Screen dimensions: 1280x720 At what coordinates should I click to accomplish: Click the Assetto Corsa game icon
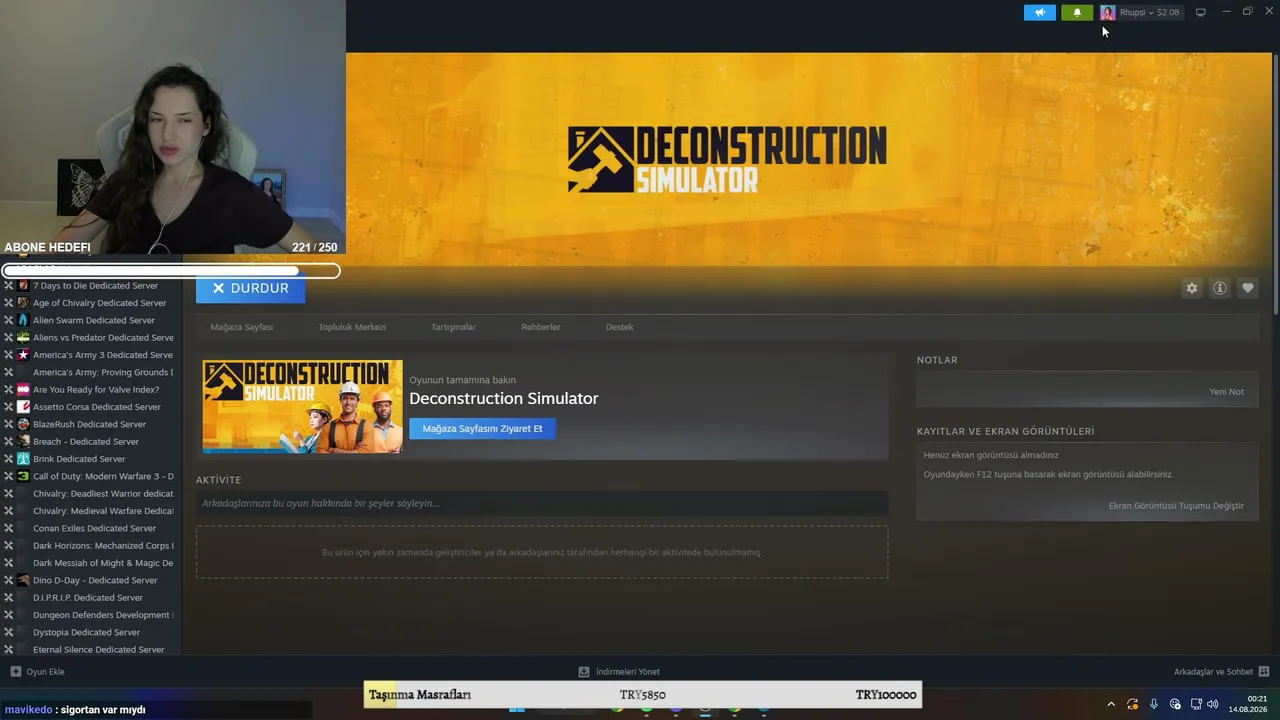pyautogui.click(x=23, y=407)
